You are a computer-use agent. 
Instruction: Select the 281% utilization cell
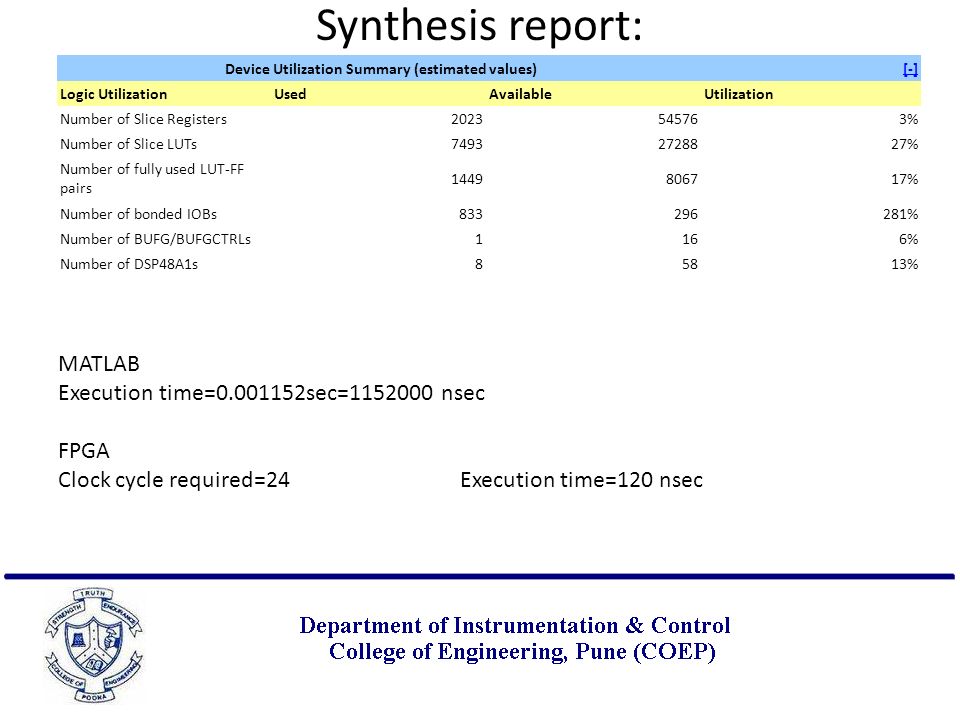(901, 214)
